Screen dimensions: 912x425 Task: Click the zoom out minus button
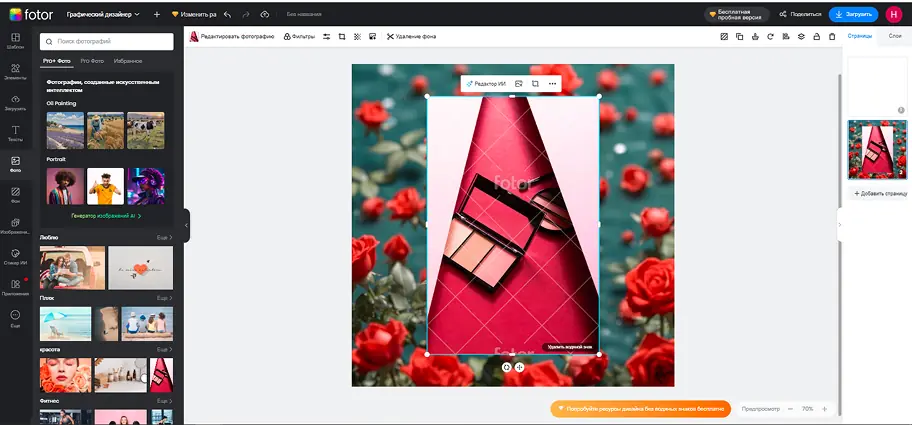(790, 409)
